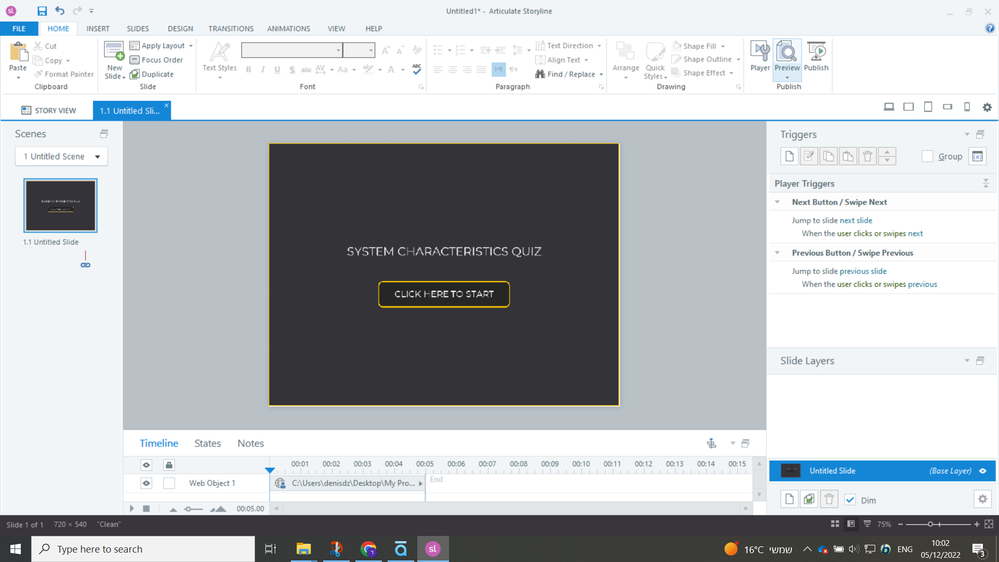Open the TRANSITIONS ribbon tab

(x=230, y=29)
